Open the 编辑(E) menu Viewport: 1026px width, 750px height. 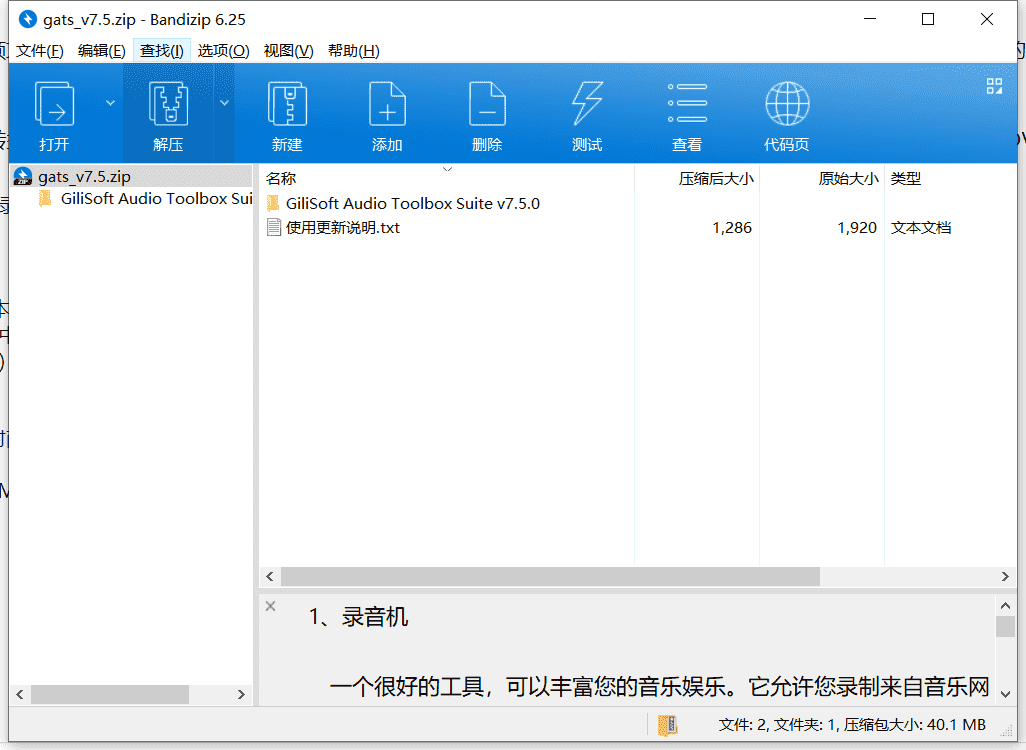pos(101,50)
